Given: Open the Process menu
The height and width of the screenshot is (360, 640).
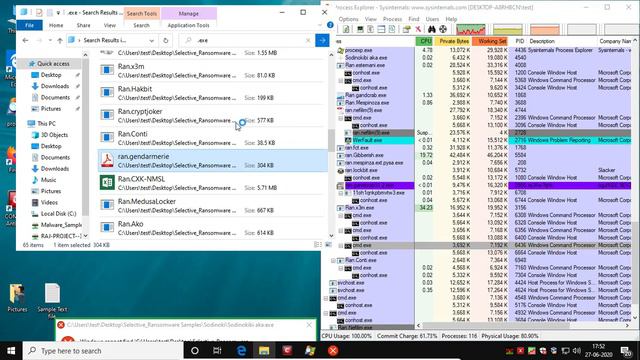Looking at the screenshot, I should (x=392, y=19).
